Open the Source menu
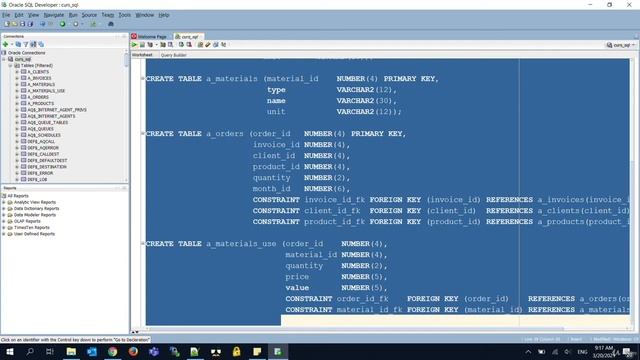Viewport: 640px width, 360px height. (x=89, y=15)
